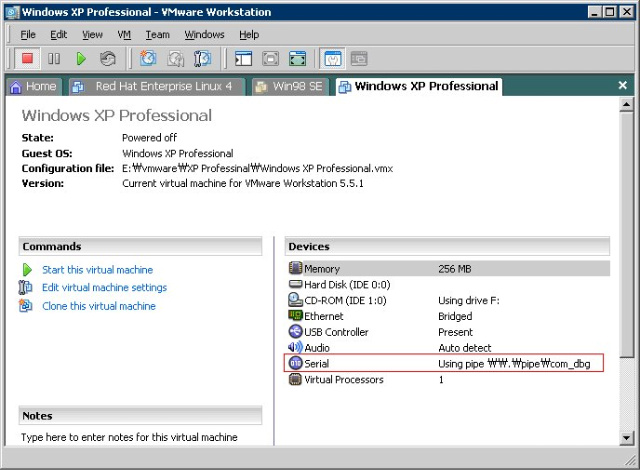Select the USB Controller label
Screen dimensions: 640x470
[x=336, y=332]
